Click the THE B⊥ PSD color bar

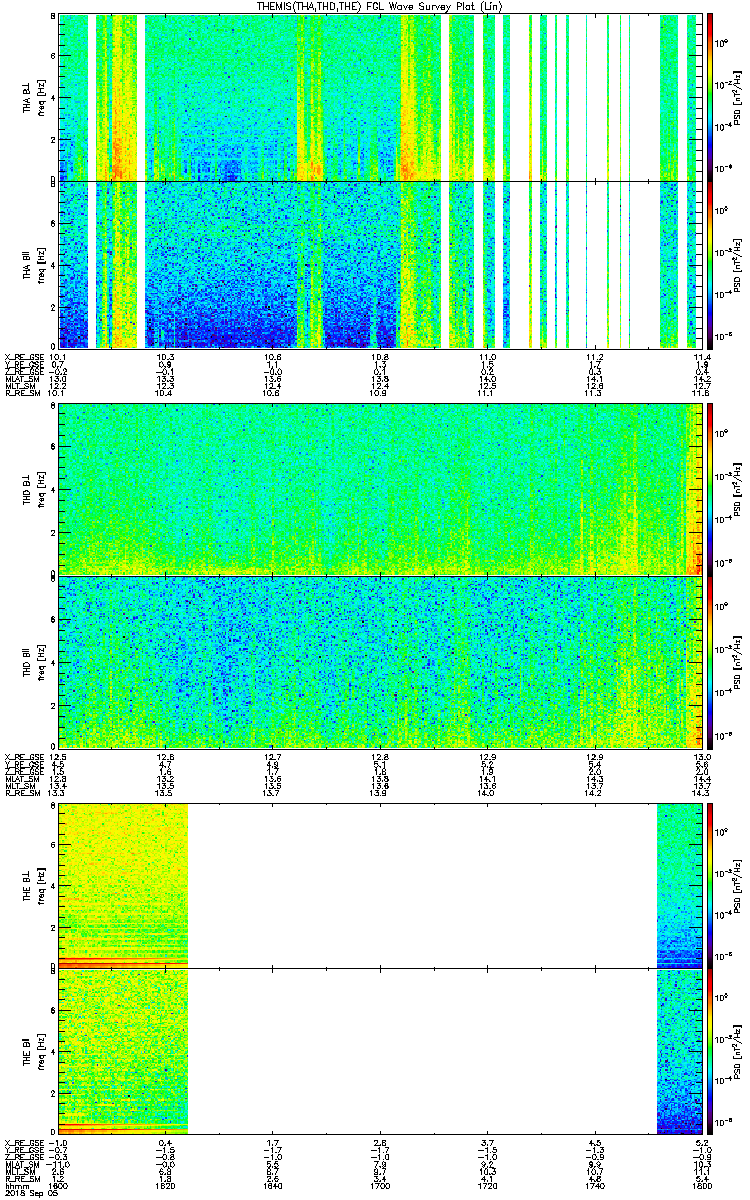(711, 885)
